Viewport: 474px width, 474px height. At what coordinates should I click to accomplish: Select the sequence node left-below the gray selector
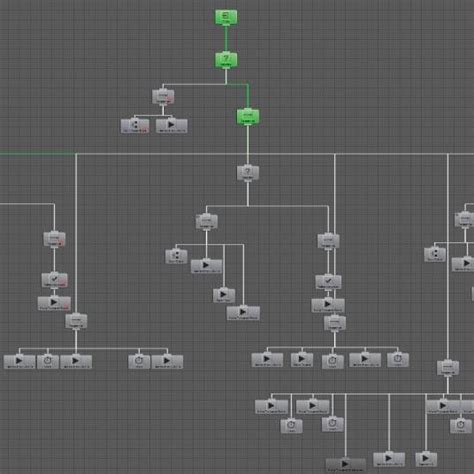coord(207,221)
